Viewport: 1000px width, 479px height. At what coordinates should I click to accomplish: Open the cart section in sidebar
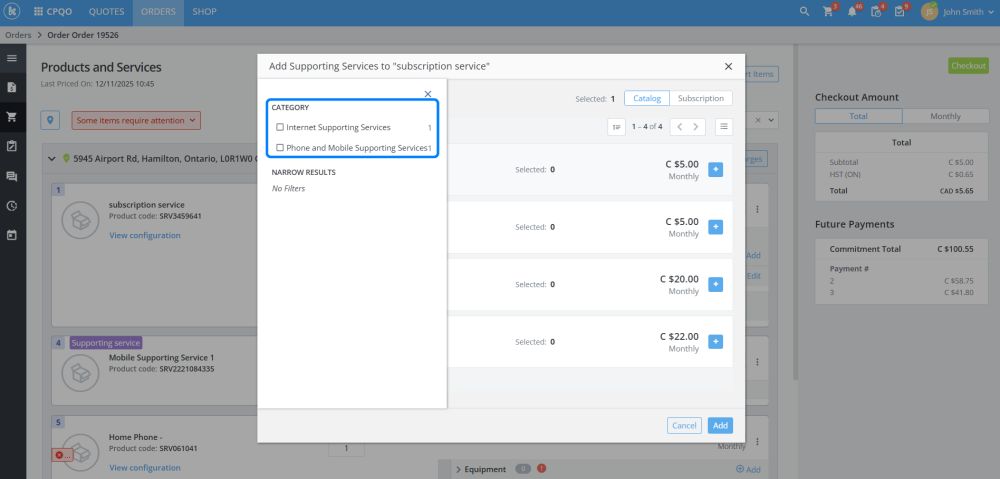pos(11,117)
